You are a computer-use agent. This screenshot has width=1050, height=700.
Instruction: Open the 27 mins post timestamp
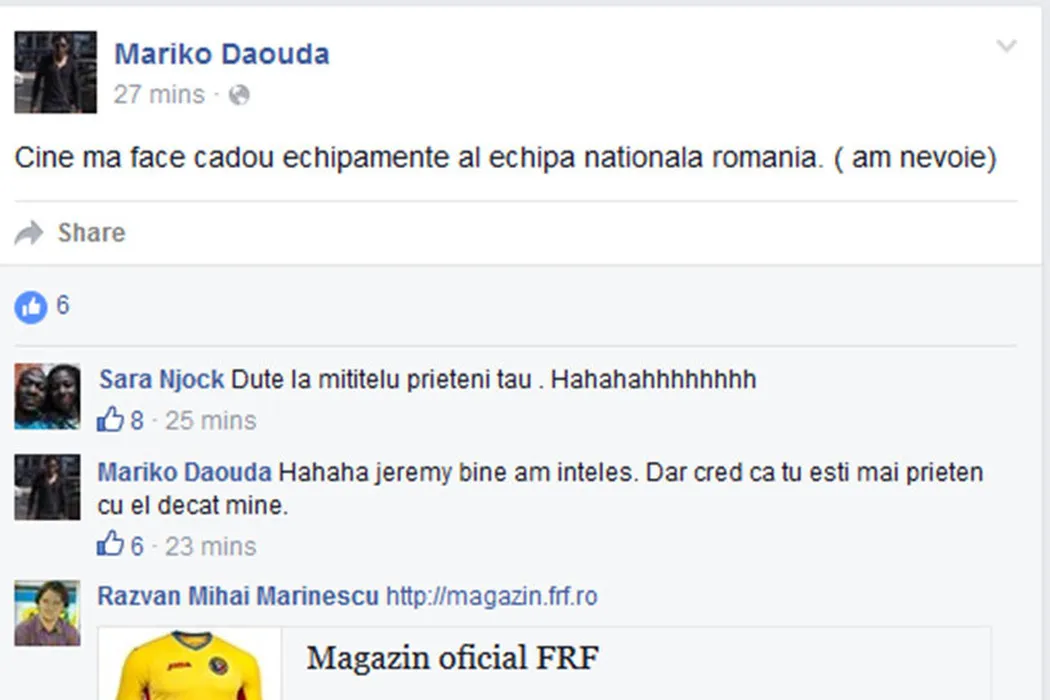(159, 94)
